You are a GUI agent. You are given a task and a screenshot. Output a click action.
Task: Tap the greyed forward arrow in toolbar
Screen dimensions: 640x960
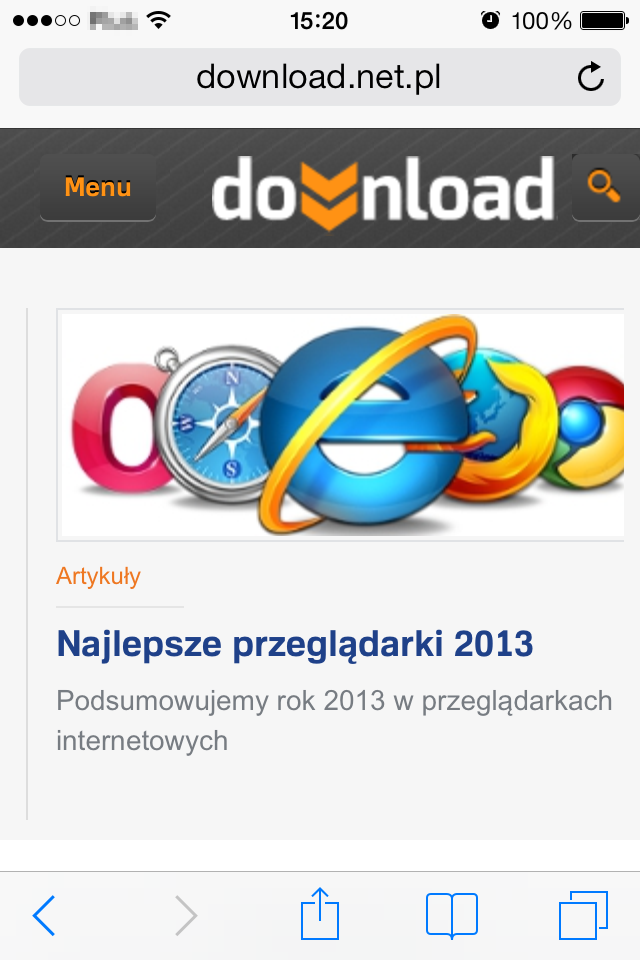pos(186,915)
